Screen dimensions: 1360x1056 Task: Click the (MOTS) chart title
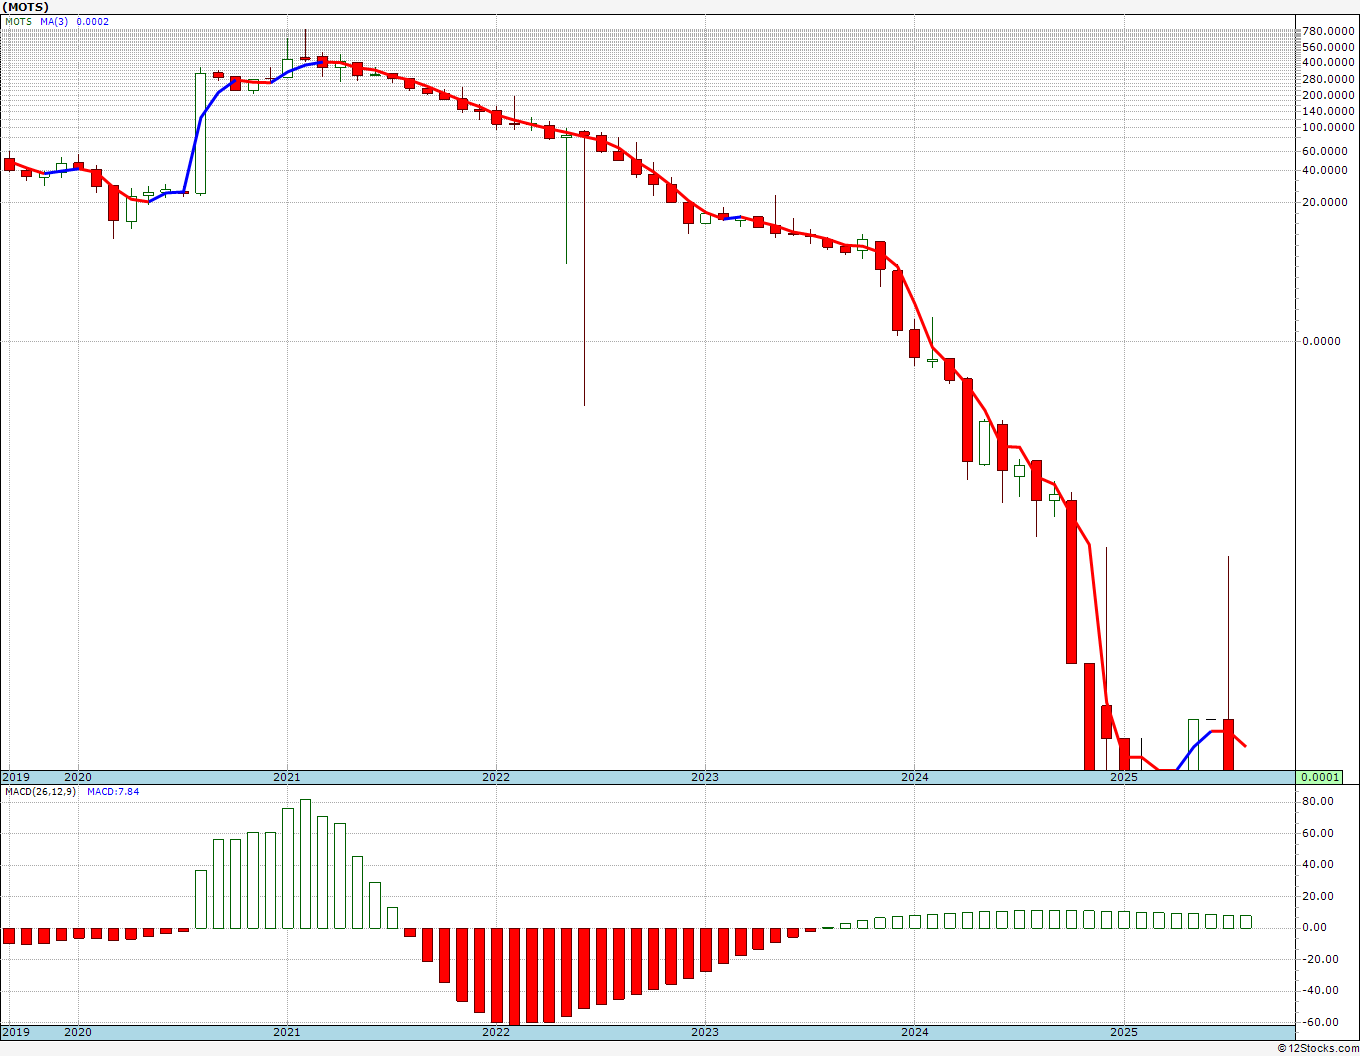[x=25, y=7]
